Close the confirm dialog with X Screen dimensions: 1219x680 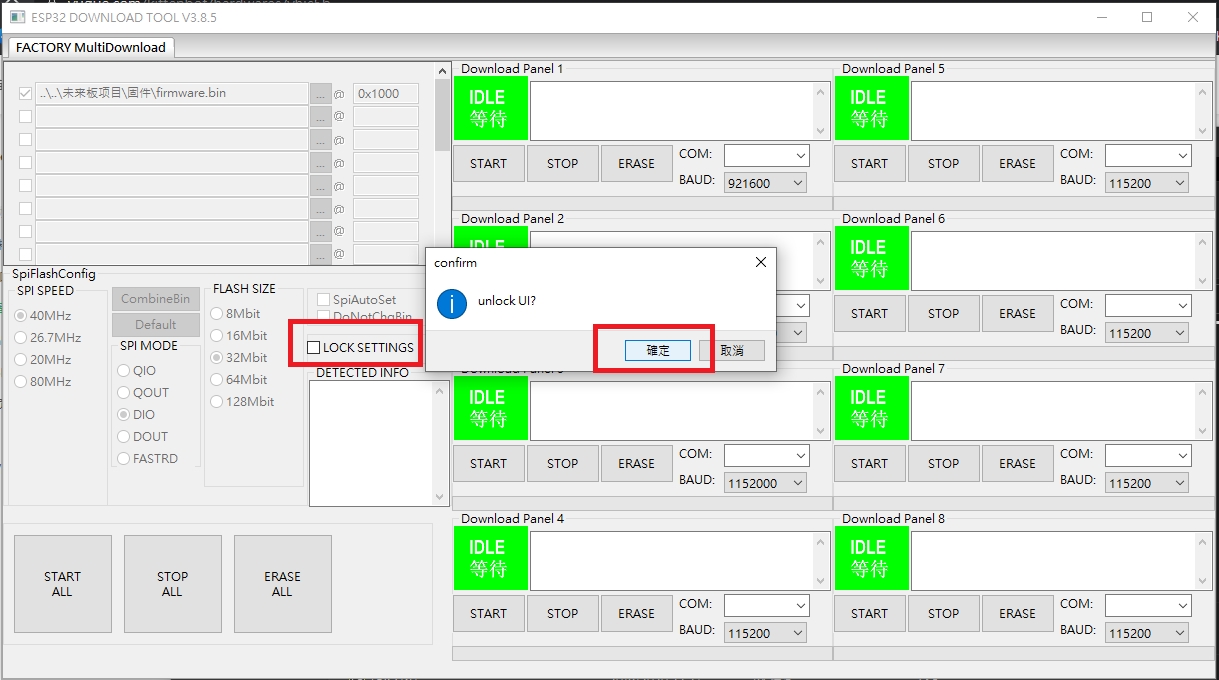click(760, 262)
